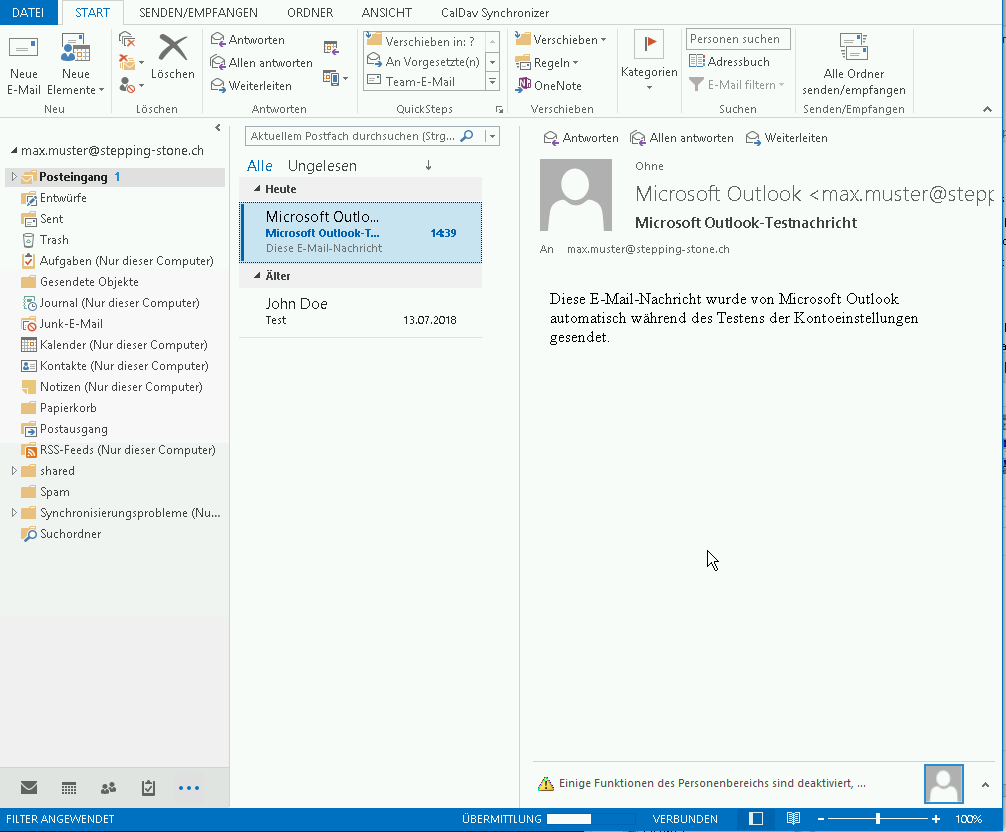Viewport: 1006px width, 832px height.
Task: Open the DATEI menu
Action: click(27, 13)
